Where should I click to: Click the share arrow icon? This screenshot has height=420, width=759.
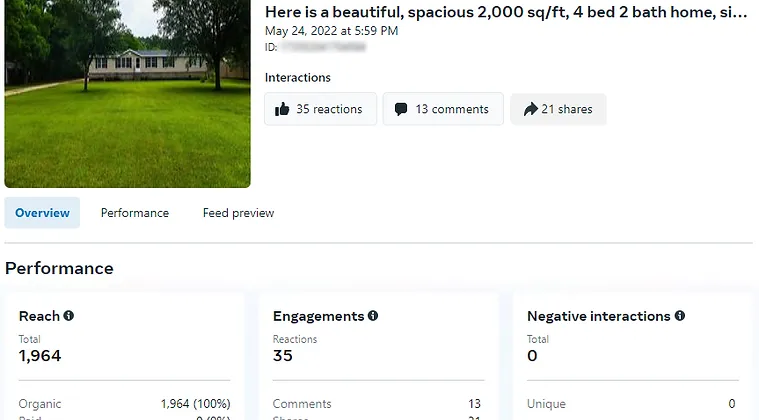pos(530,109)
